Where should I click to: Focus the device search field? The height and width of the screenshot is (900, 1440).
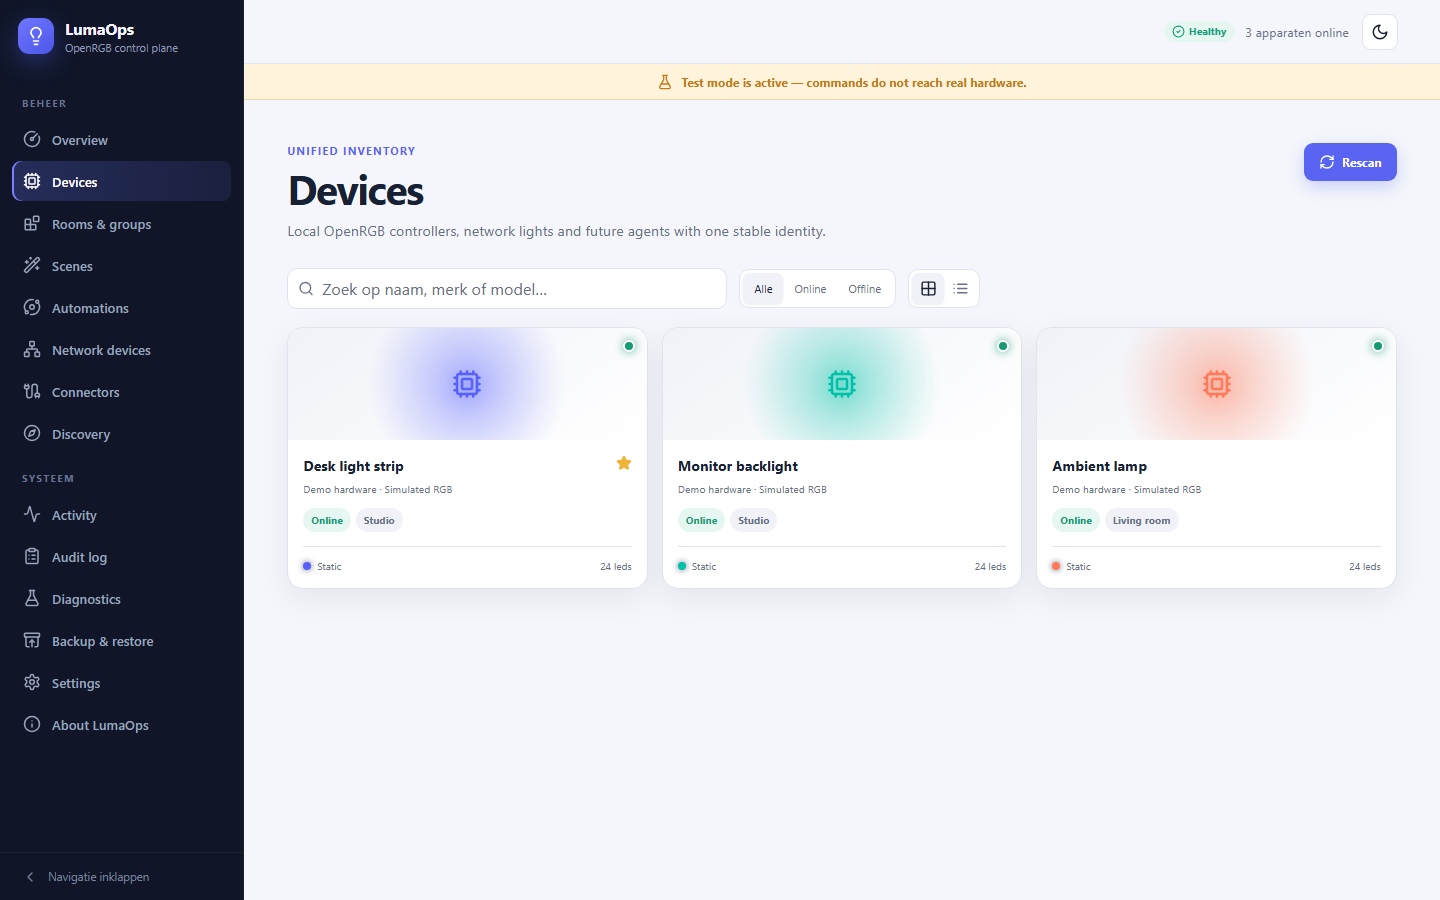point(507,289)
